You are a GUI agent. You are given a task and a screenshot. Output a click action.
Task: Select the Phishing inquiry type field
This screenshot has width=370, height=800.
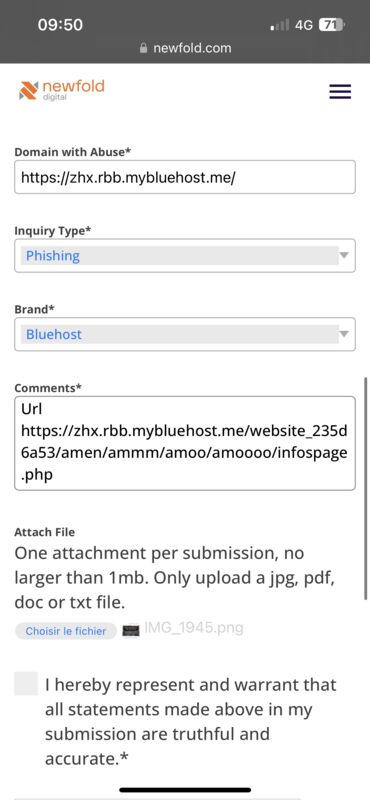(185, 255)
